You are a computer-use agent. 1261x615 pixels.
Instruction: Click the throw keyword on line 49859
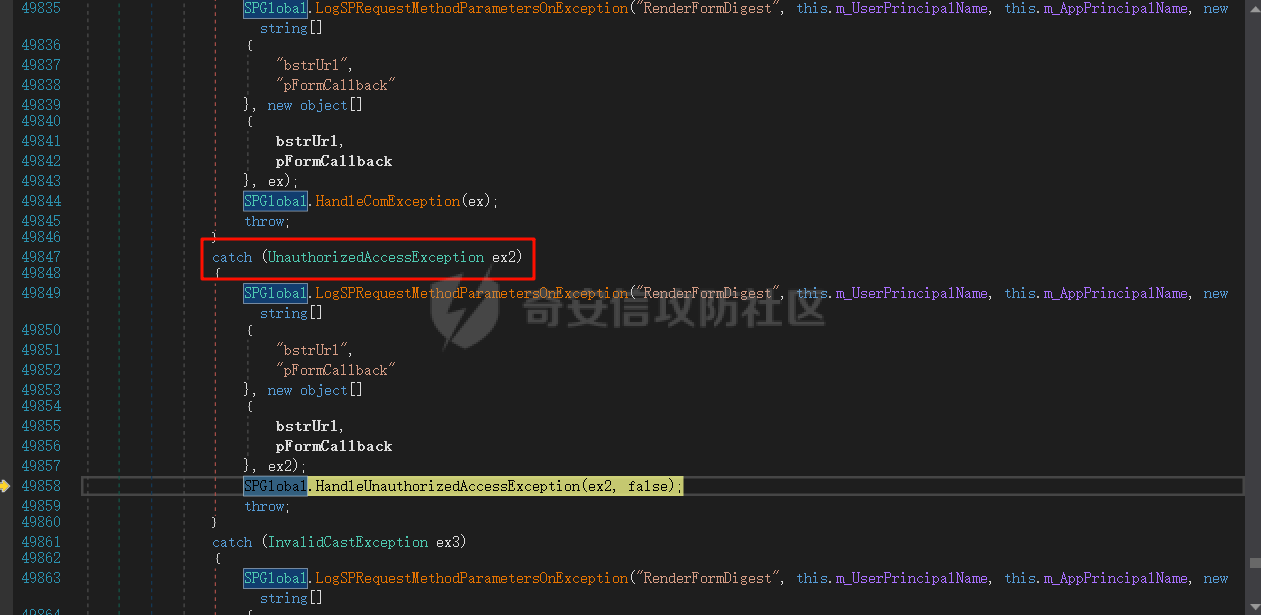pyautogui.click(x=265, y=506)
